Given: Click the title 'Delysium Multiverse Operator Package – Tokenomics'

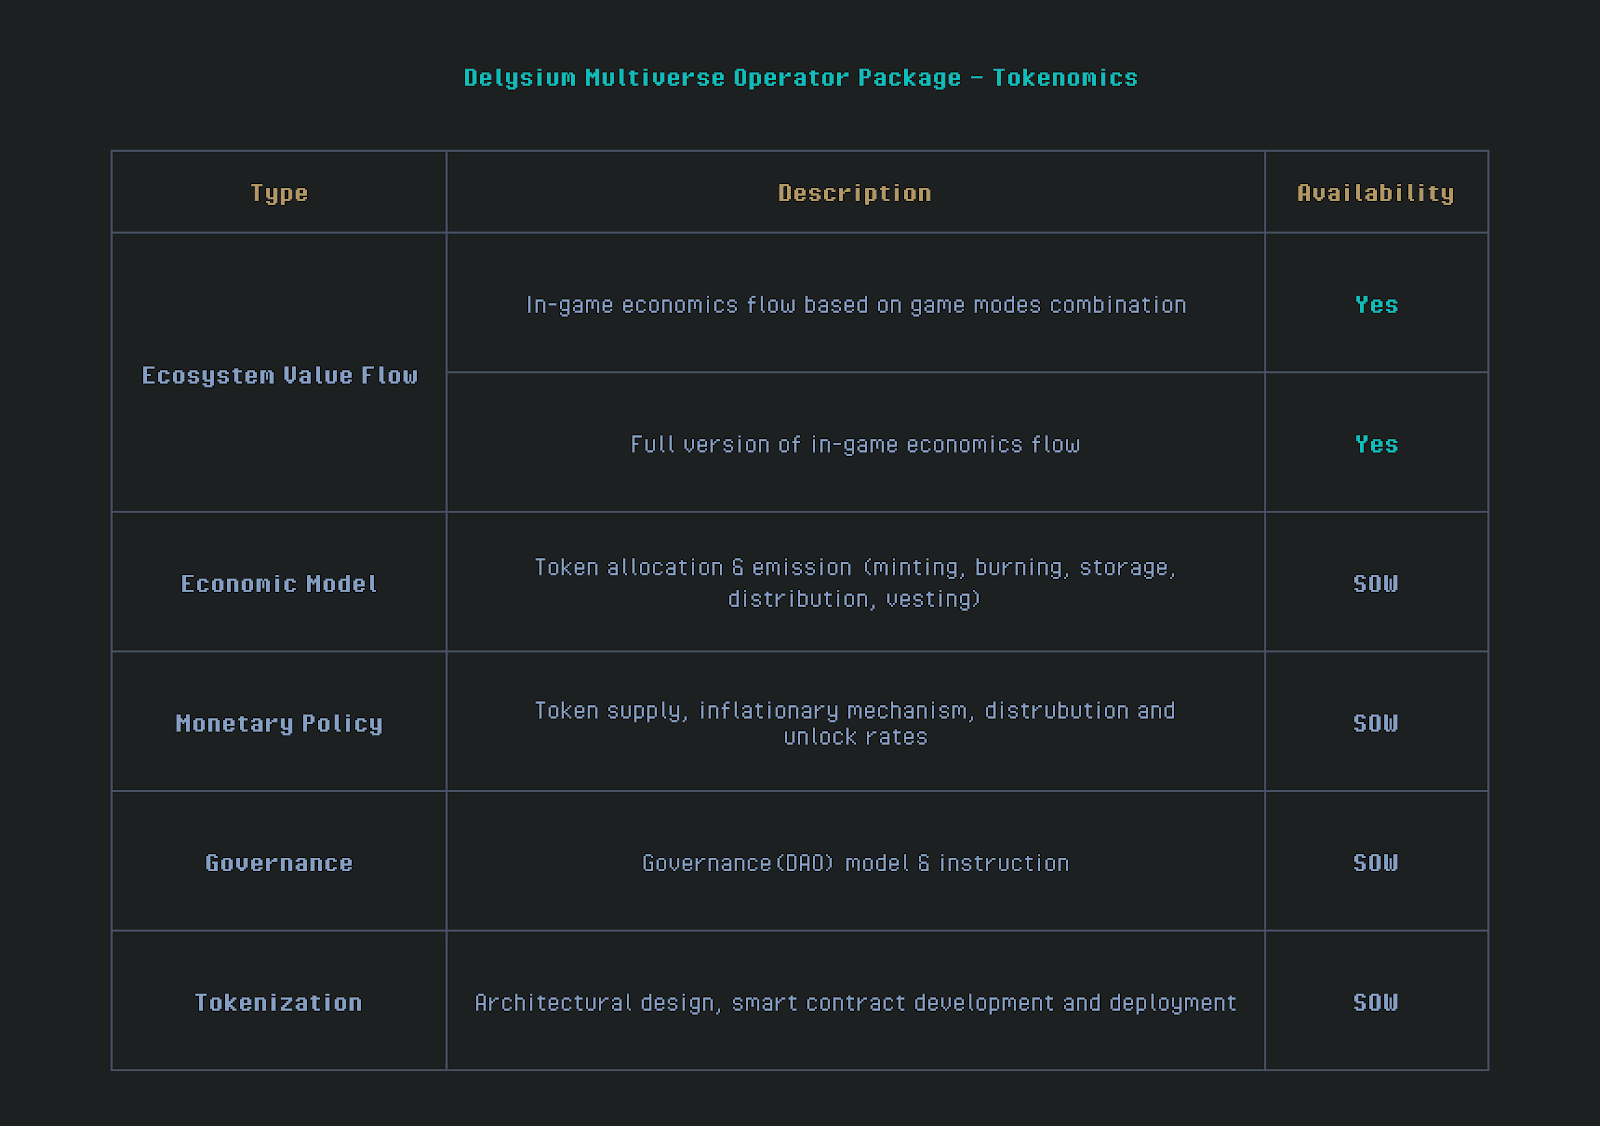Looking at the screenshot, I should coord(800,78).
